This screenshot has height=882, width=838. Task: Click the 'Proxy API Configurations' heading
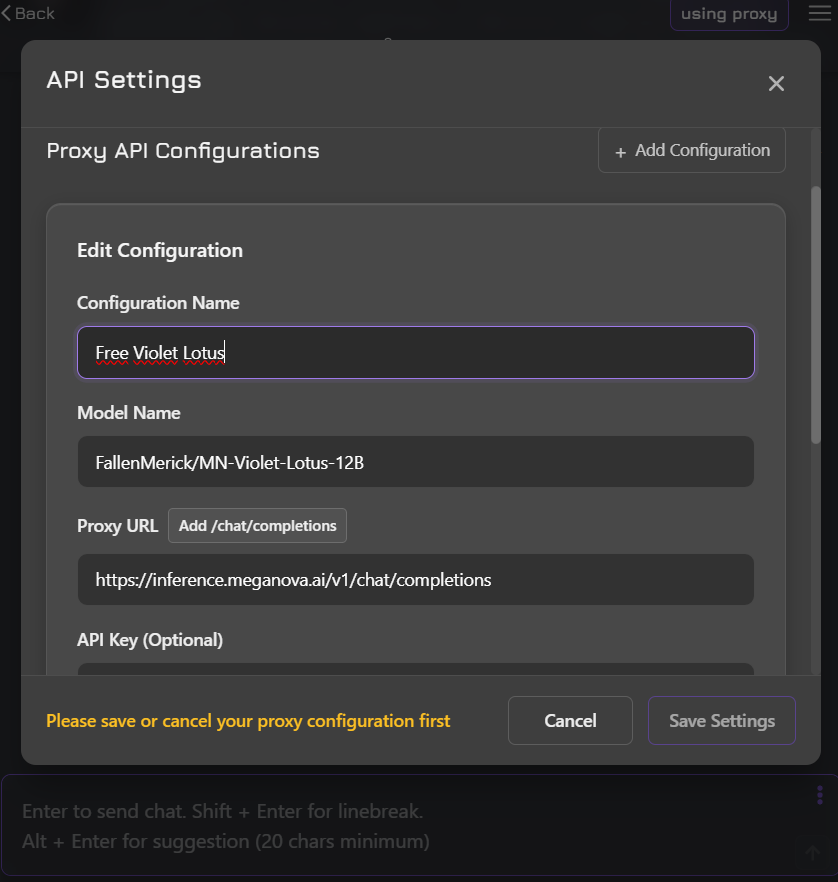coord(183,151)
